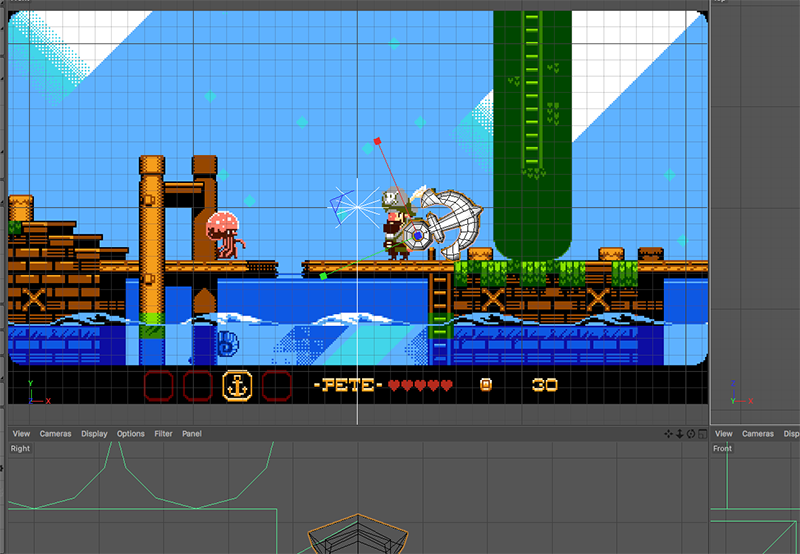Screen dimensions: 800x554
Task: Click the gold coin icon in HUD
Action: click(x=486, y=385)
